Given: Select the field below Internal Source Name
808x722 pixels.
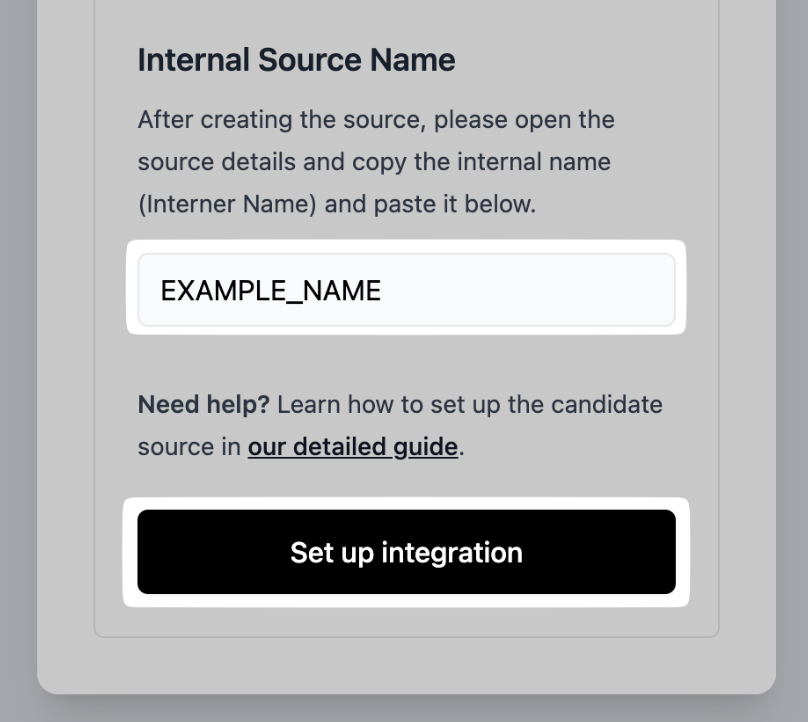Looking at the screenshot, I should click(406, 290).
